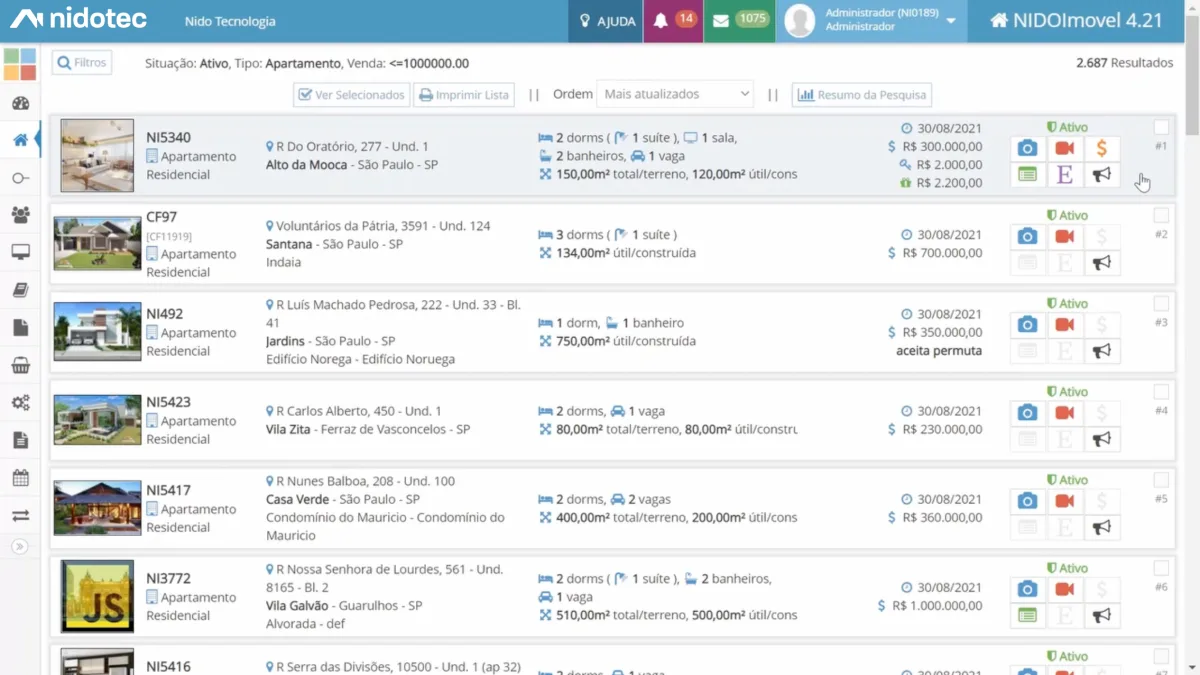Image resolution: width=1200 pixels, height=675 pixels.
Task: Open the documents icon below gears in sidebar
Action: [x=20, y=440]
